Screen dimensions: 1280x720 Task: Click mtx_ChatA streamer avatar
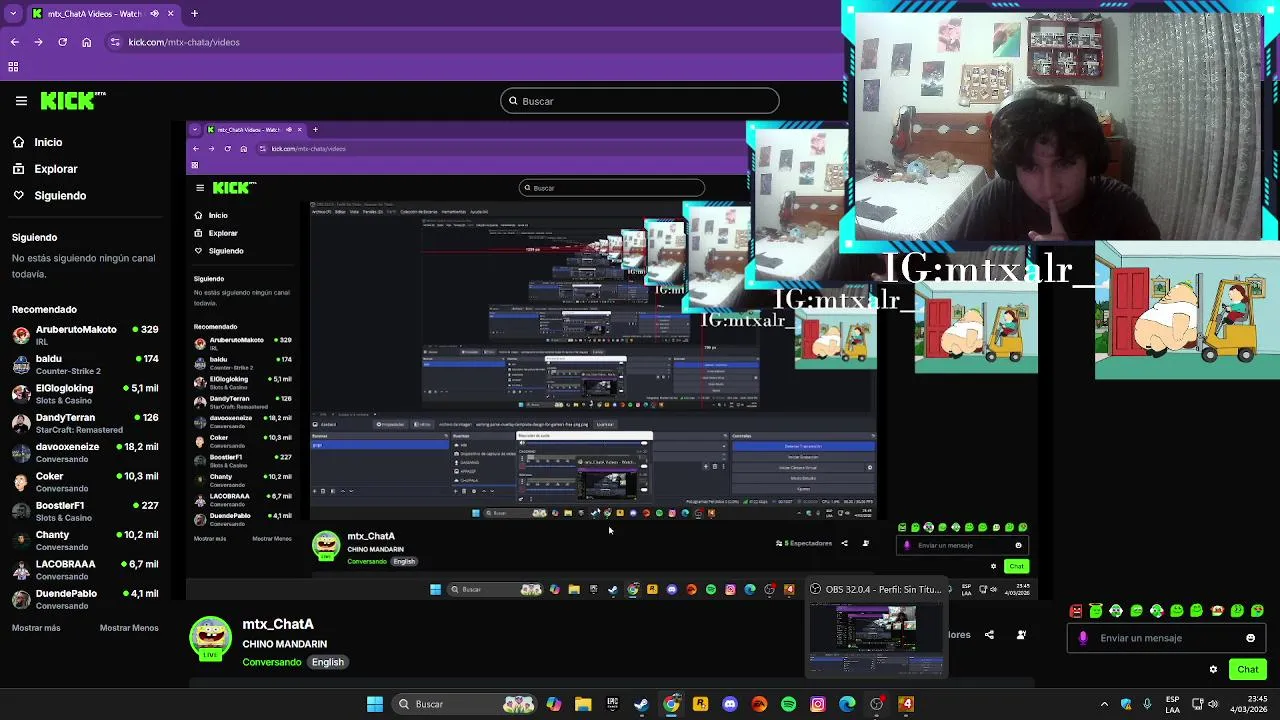tap(210, 639)
